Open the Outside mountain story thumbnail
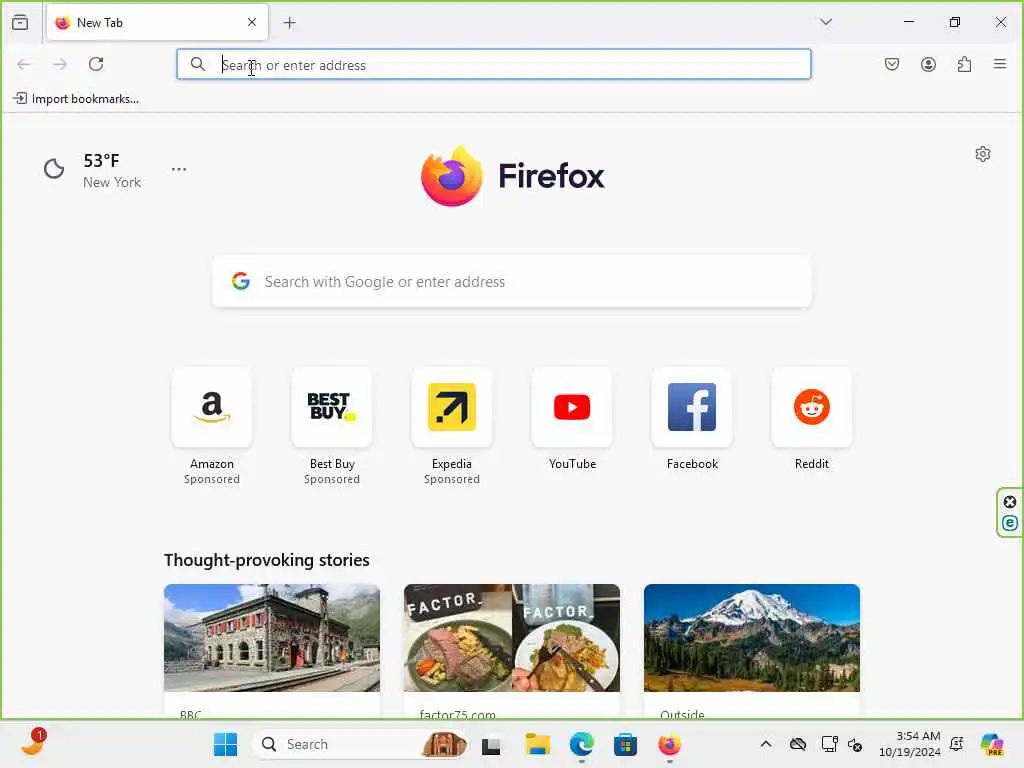 pyautogui.click(x=752, y=638)
